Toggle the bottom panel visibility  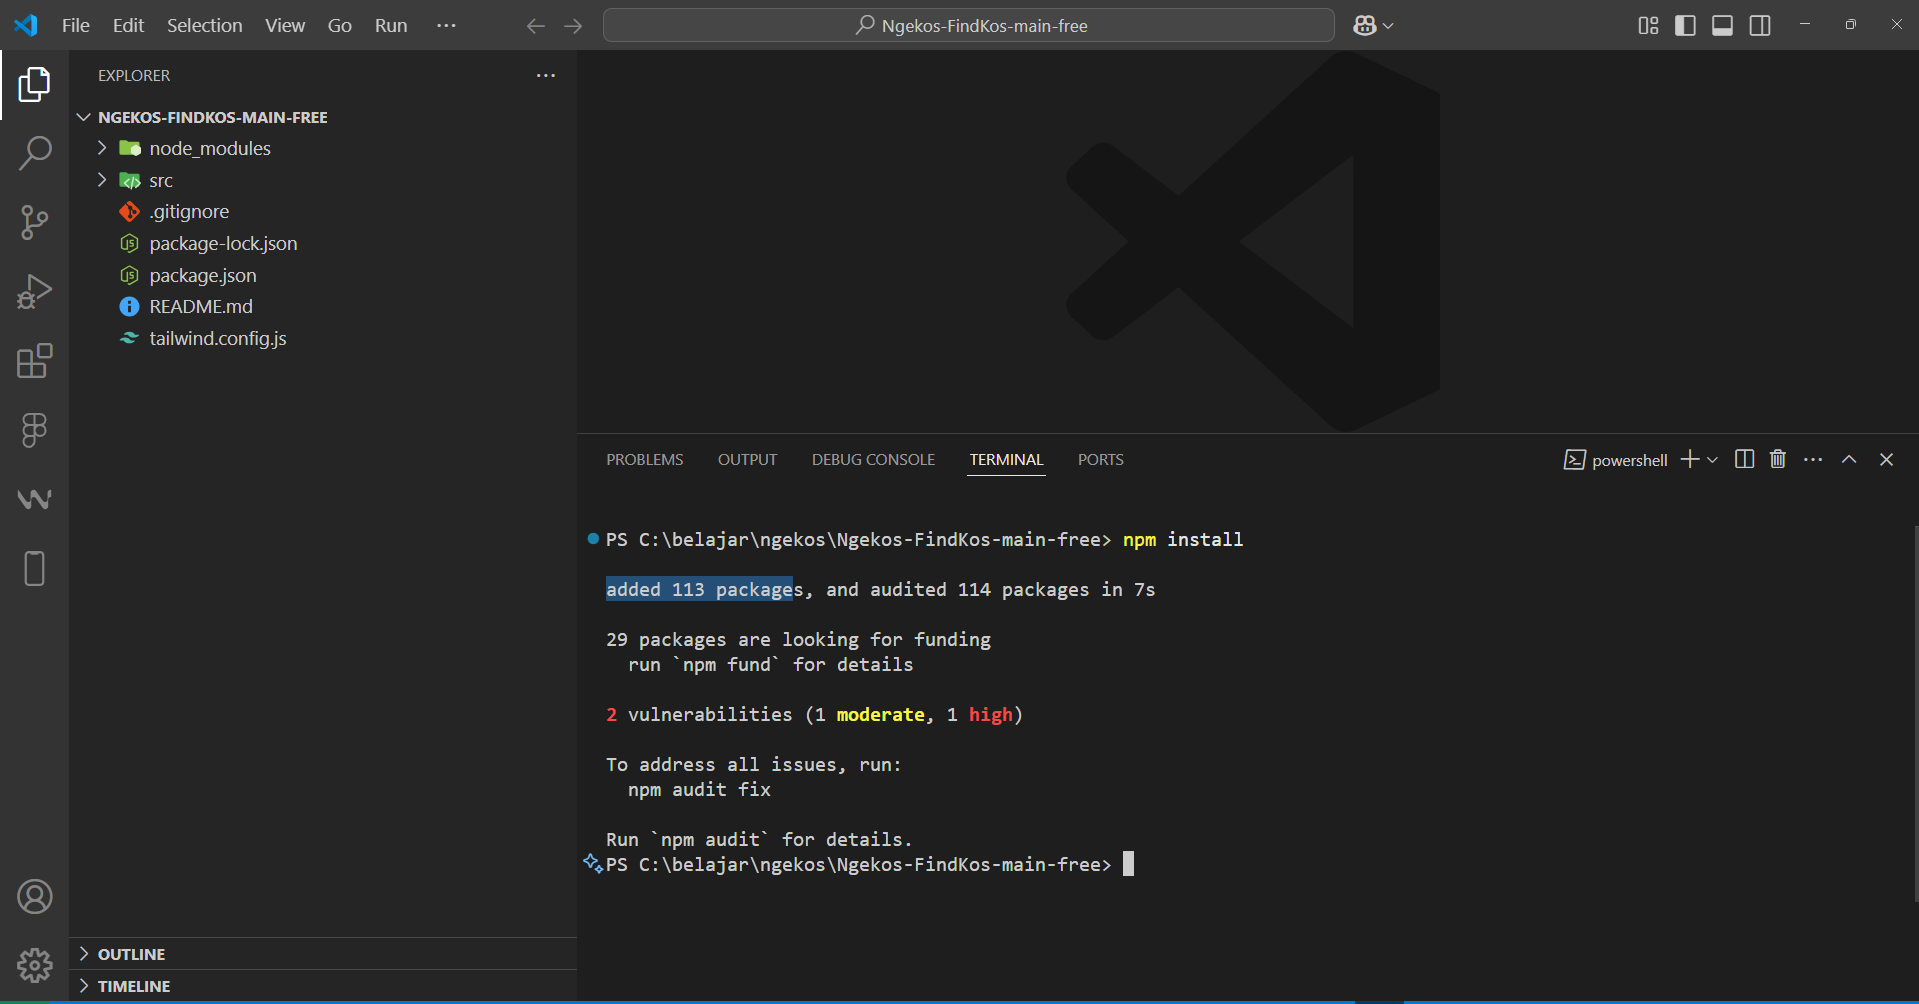pyautogui.click(x=1722, y=26)
